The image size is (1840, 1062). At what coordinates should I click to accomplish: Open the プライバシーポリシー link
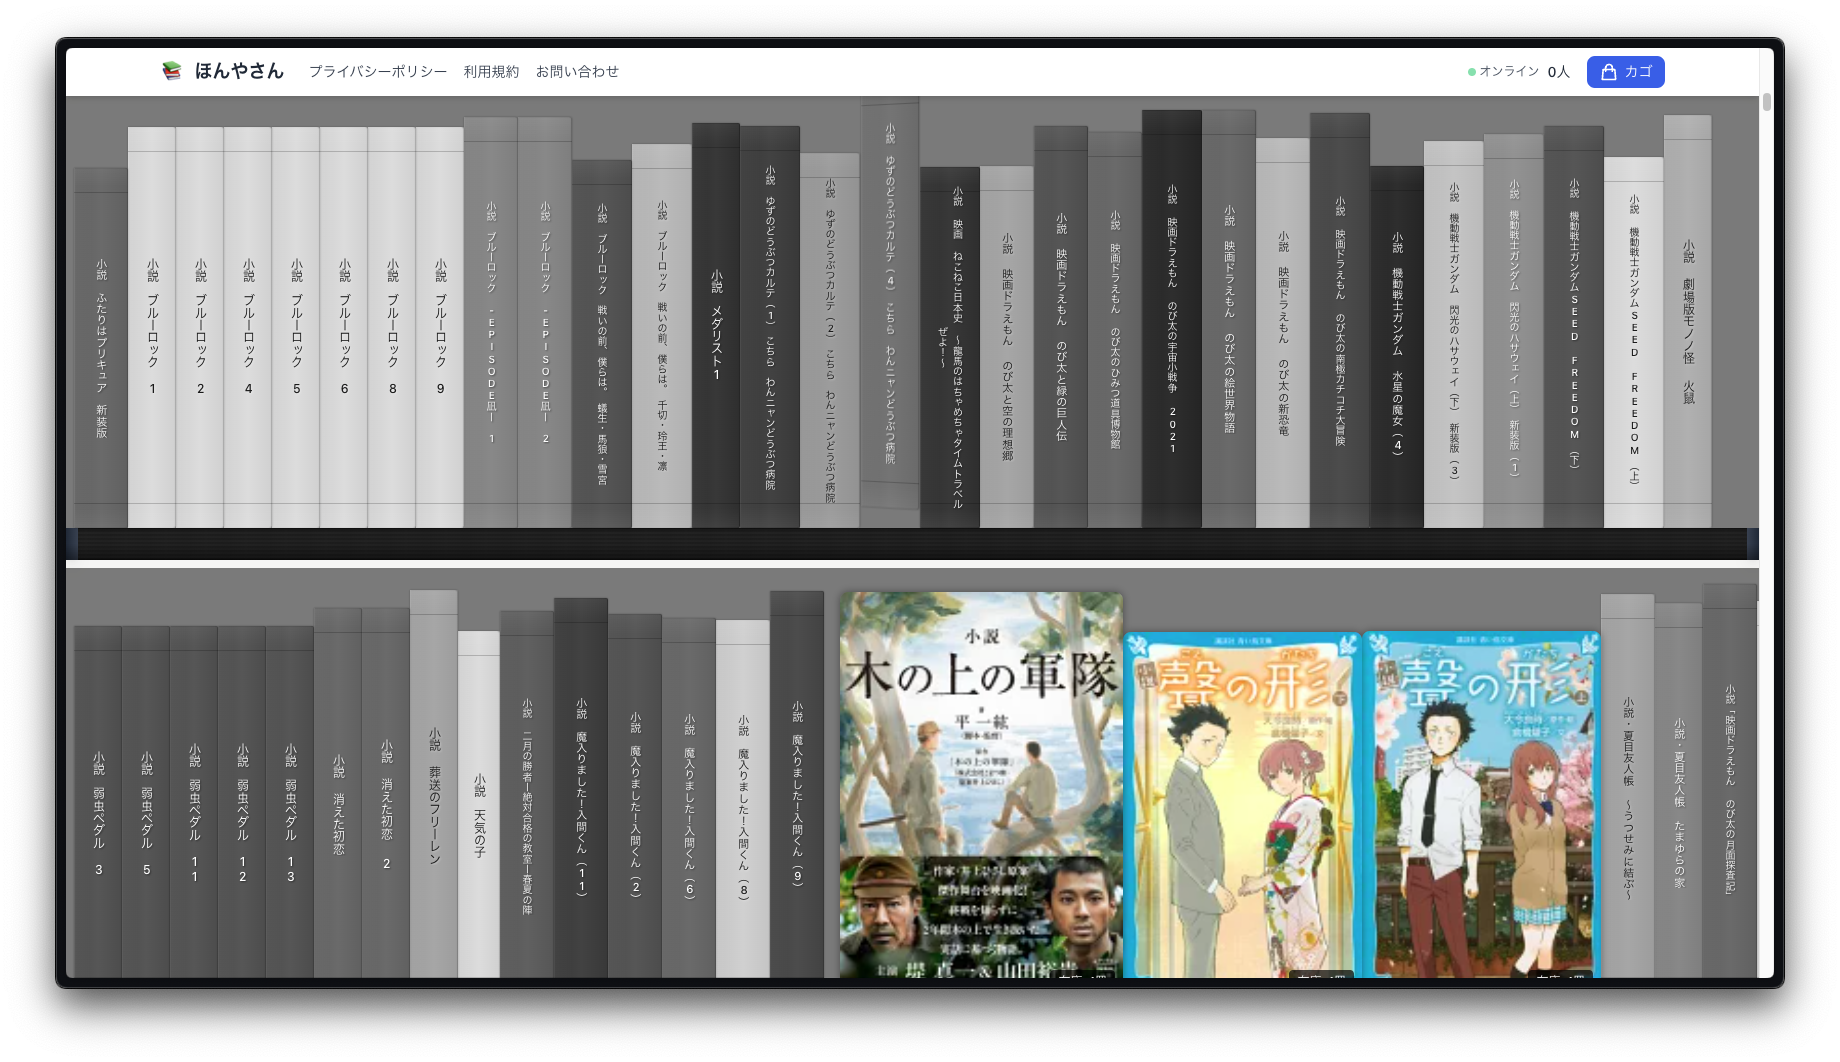377,72
